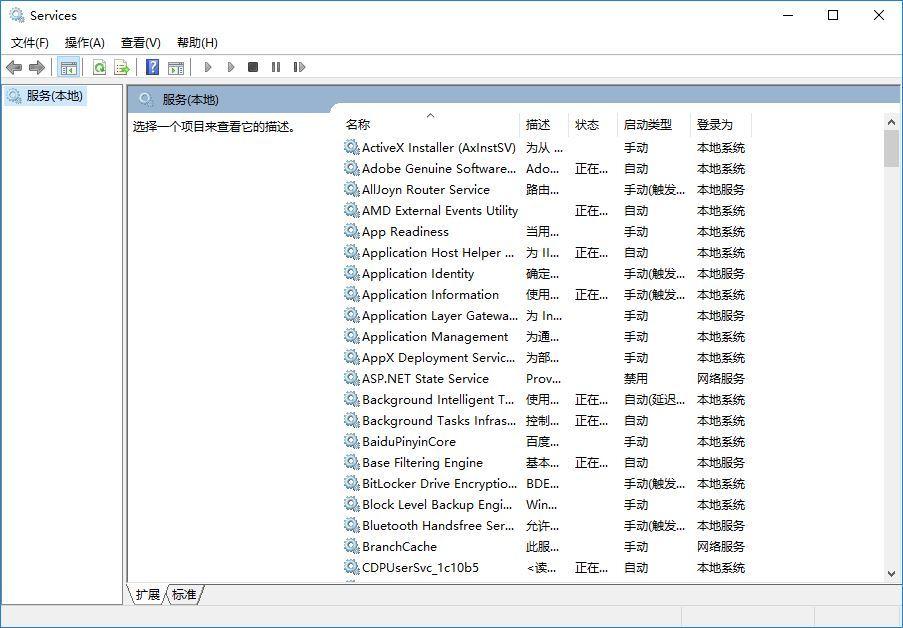
Task: Click gear icon beside ASP.NET State Service
Action: pos(352,378)
